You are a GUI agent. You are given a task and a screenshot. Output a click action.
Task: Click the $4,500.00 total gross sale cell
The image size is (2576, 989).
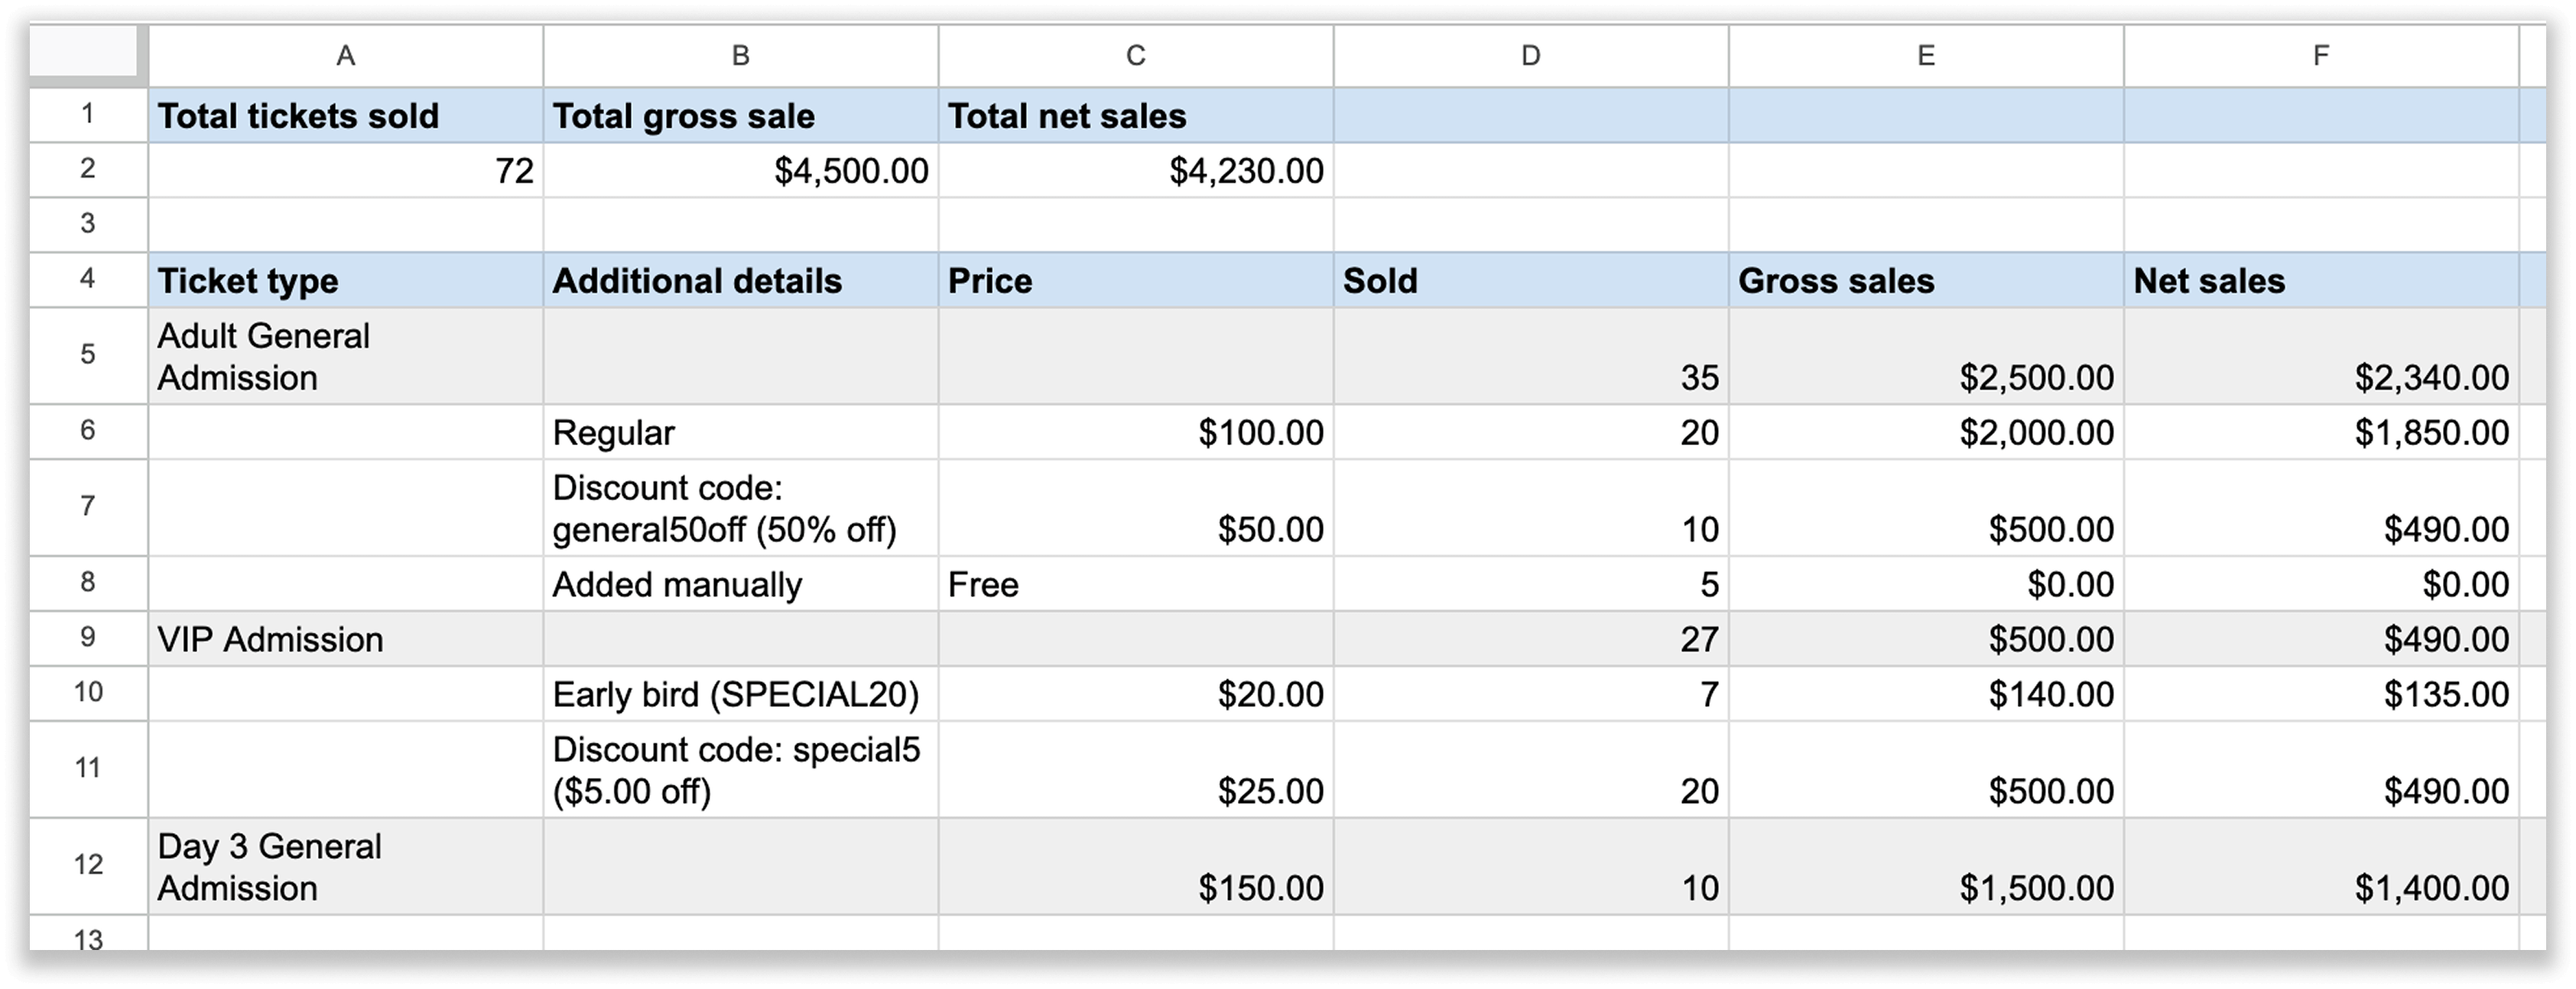click(x=740, y=170)
